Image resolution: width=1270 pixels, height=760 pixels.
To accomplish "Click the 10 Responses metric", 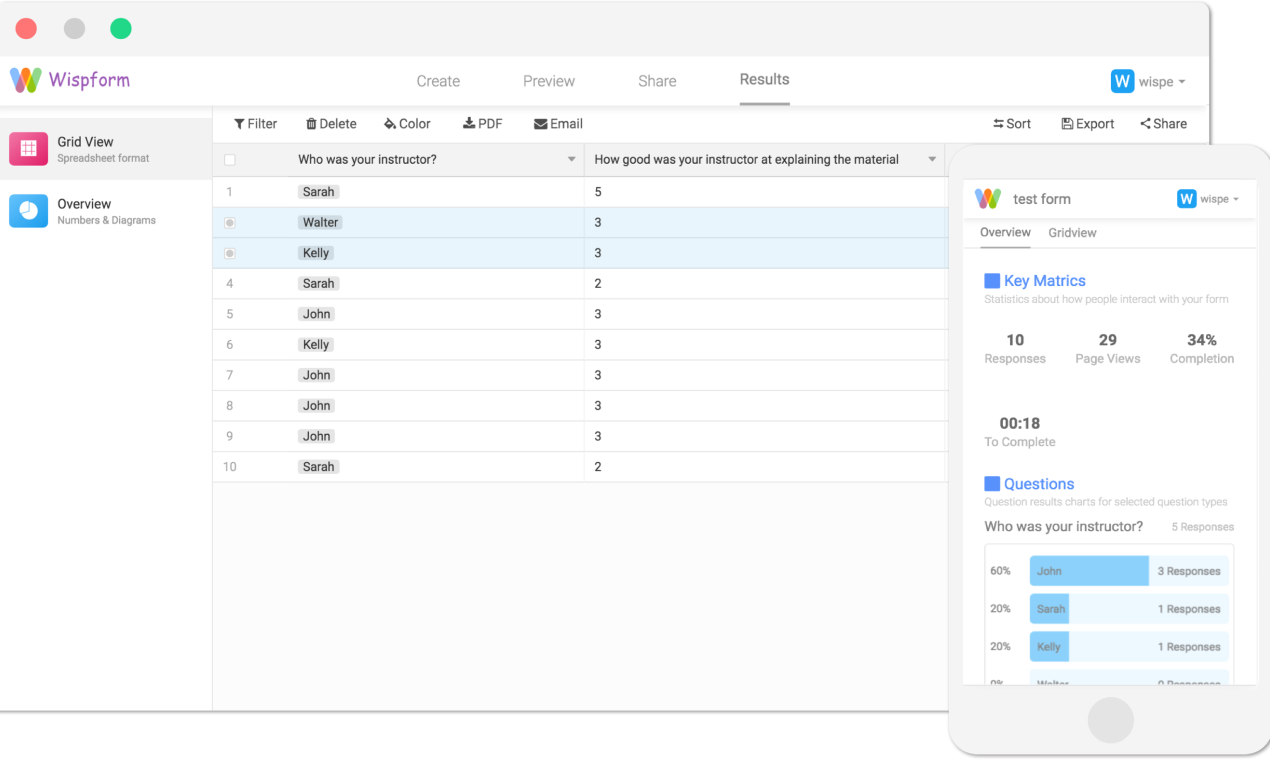I will [1015, 348].
